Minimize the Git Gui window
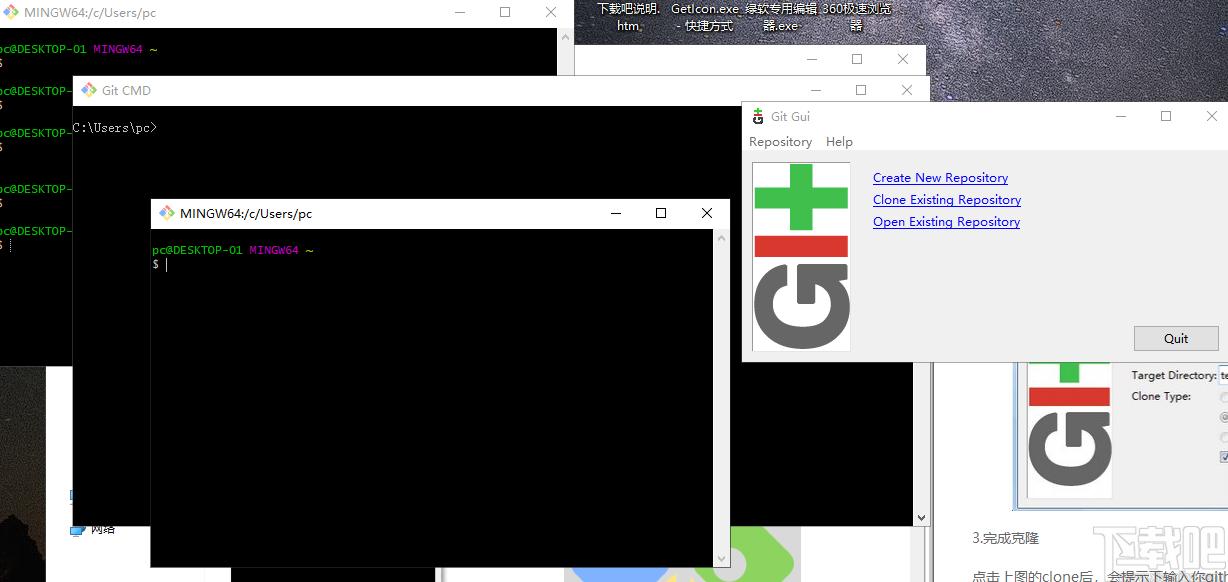Screen dimensions: 1228x582 pos(1120,116)
